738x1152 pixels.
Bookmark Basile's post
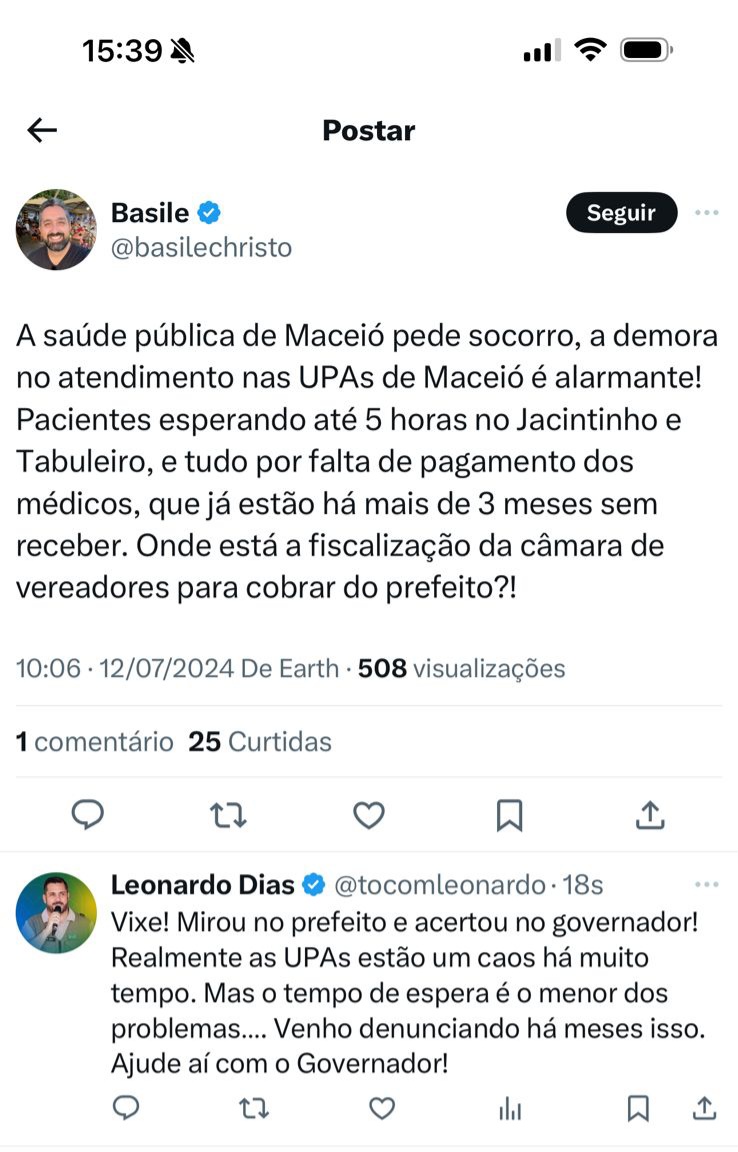click(510, 816)
